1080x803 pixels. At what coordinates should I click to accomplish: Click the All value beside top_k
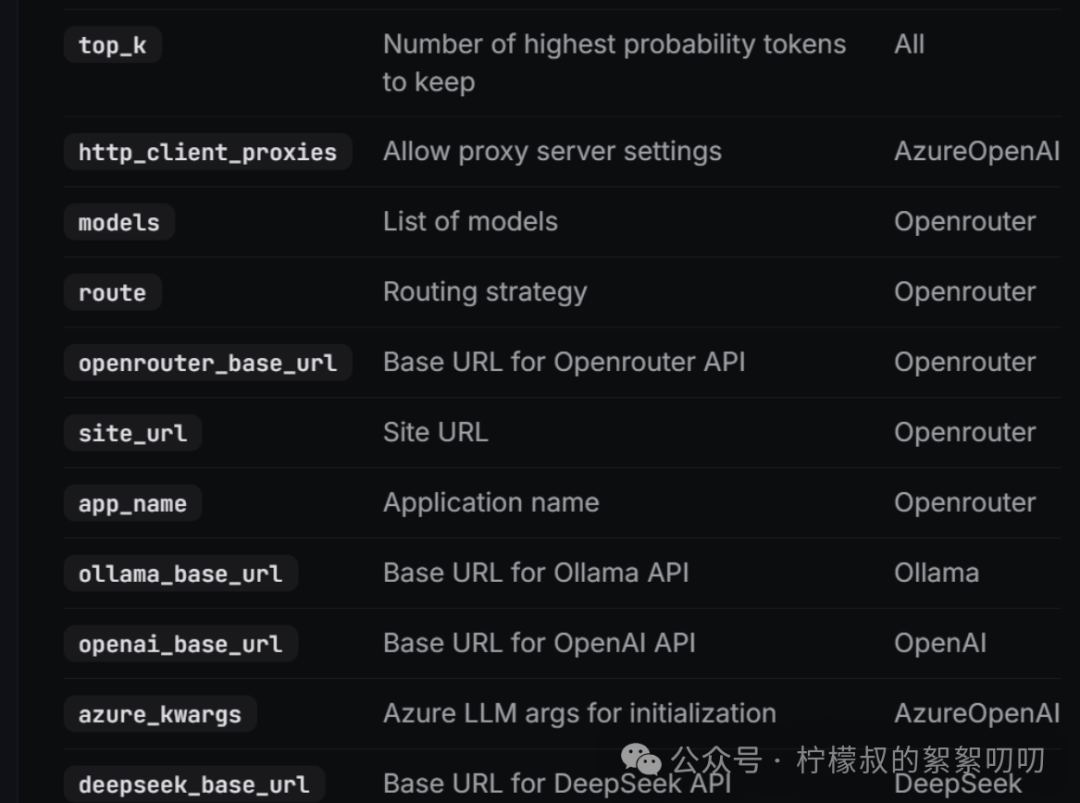[908, 44]
